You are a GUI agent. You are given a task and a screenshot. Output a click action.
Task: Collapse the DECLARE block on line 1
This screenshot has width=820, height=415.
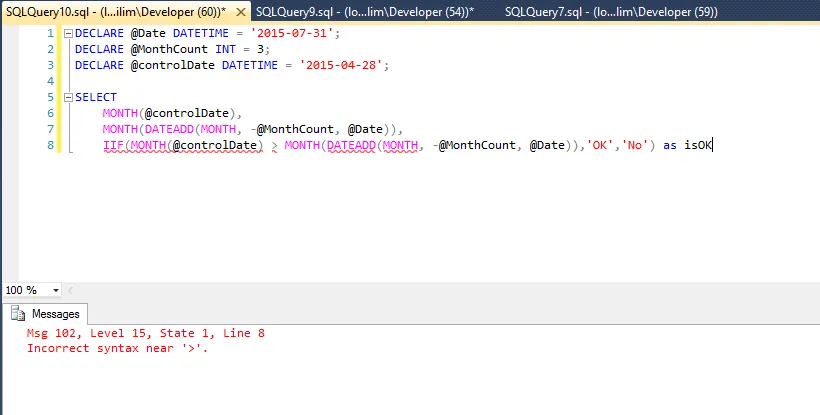(x=68, y=33)
